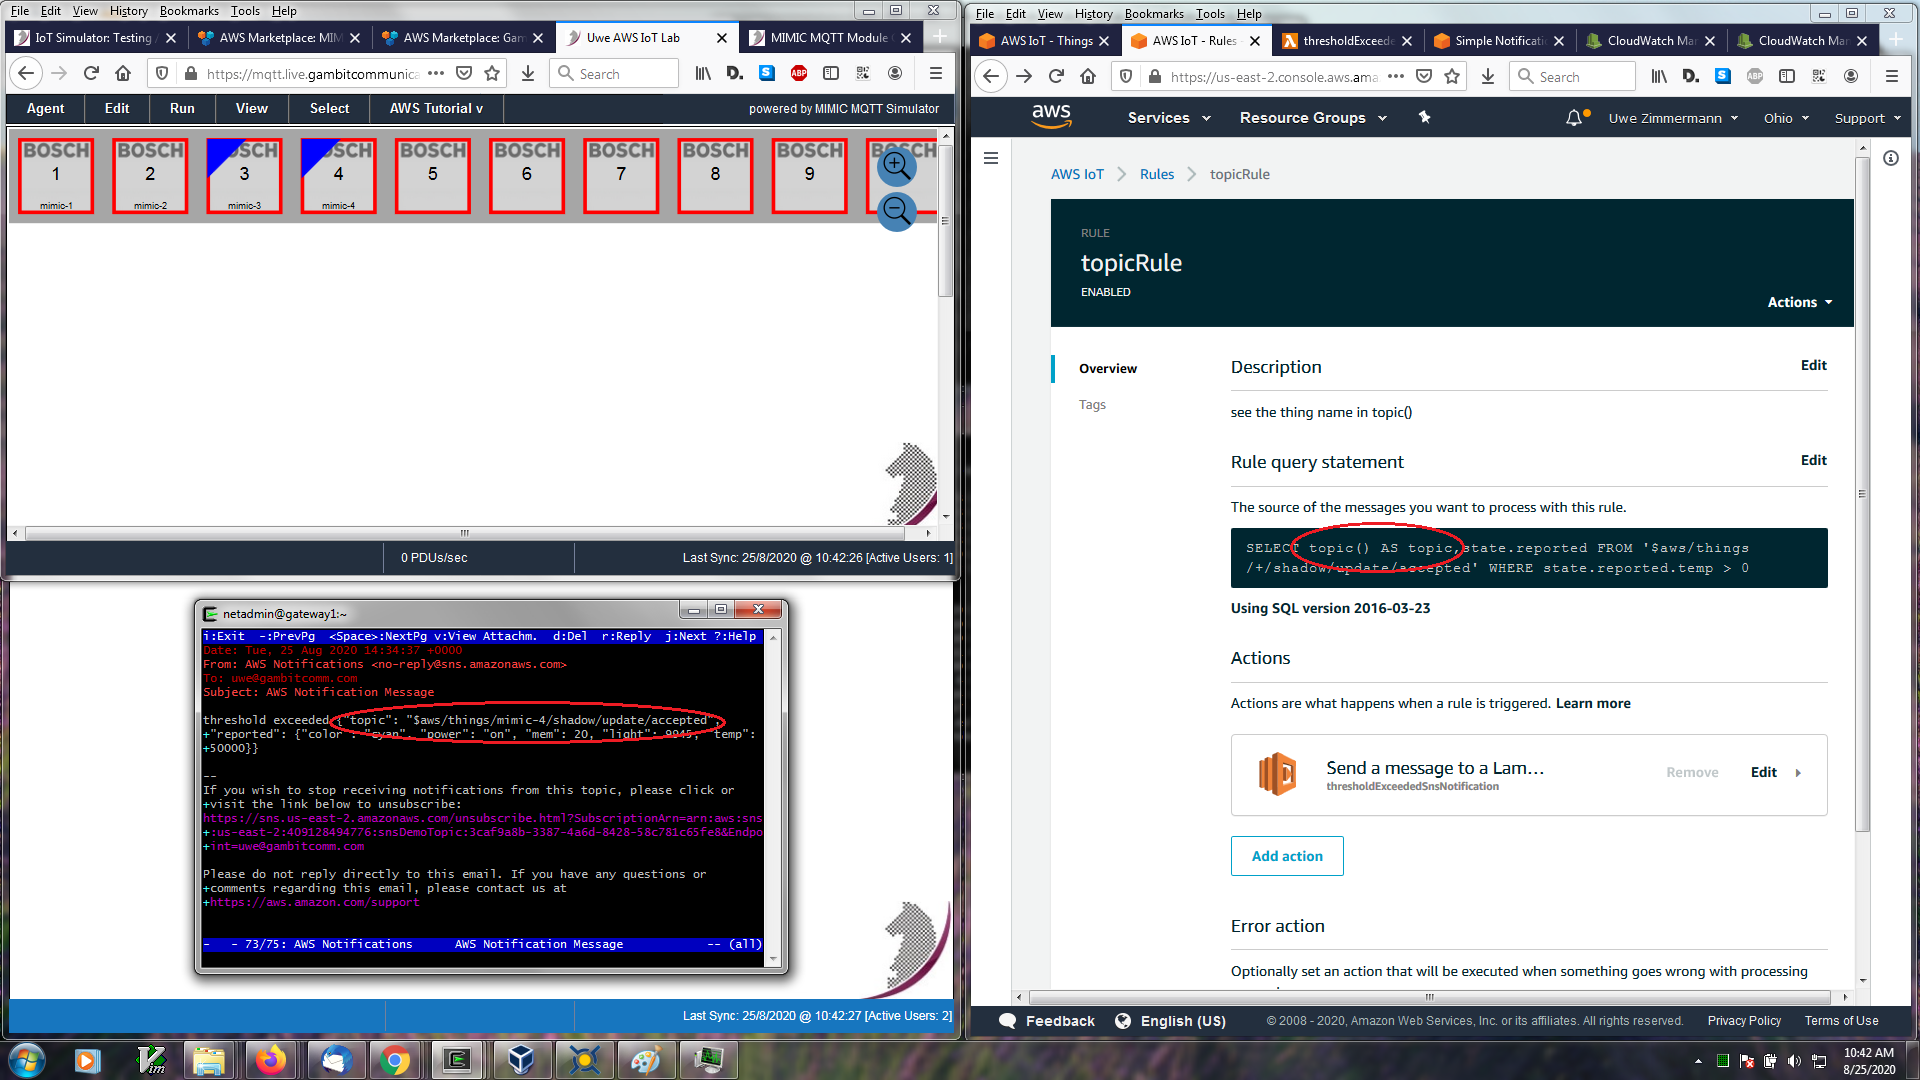Select BOSCH agent 1 mimic-1
The image size is (1920, 1080).
point(56,175)
